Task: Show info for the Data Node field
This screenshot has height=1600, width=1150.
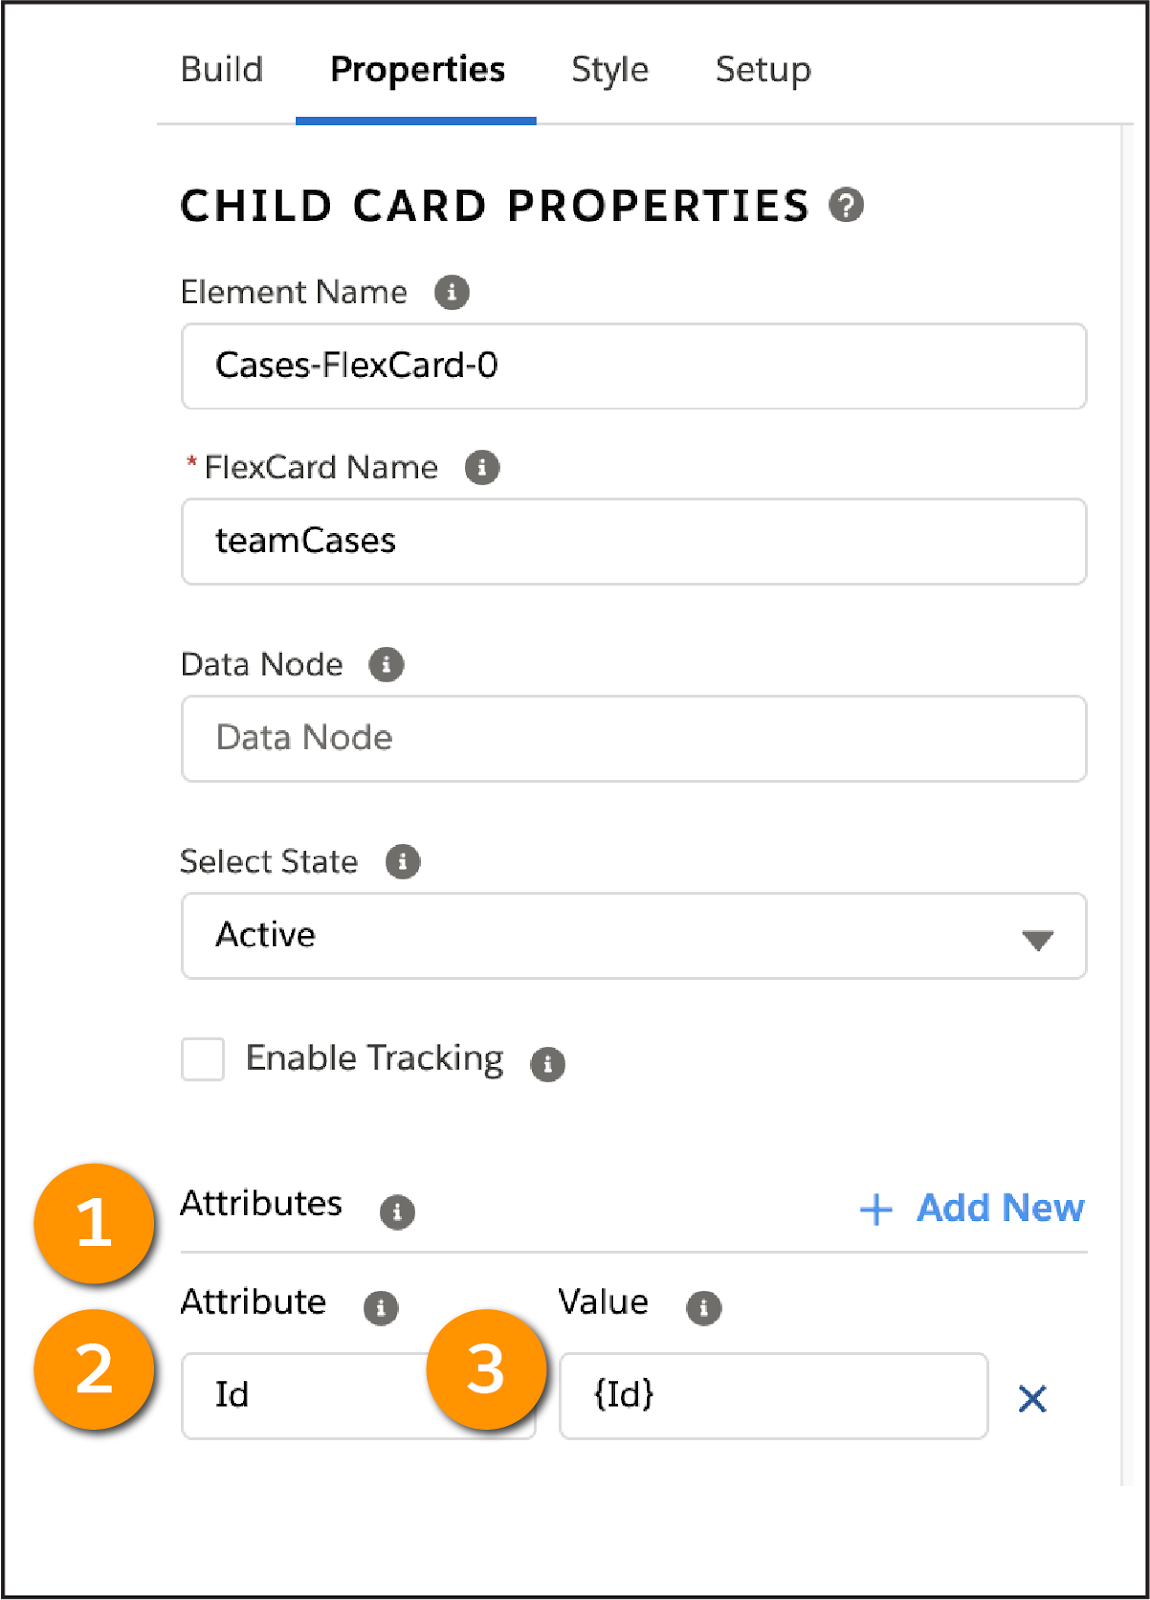Action: coord(386,664)
